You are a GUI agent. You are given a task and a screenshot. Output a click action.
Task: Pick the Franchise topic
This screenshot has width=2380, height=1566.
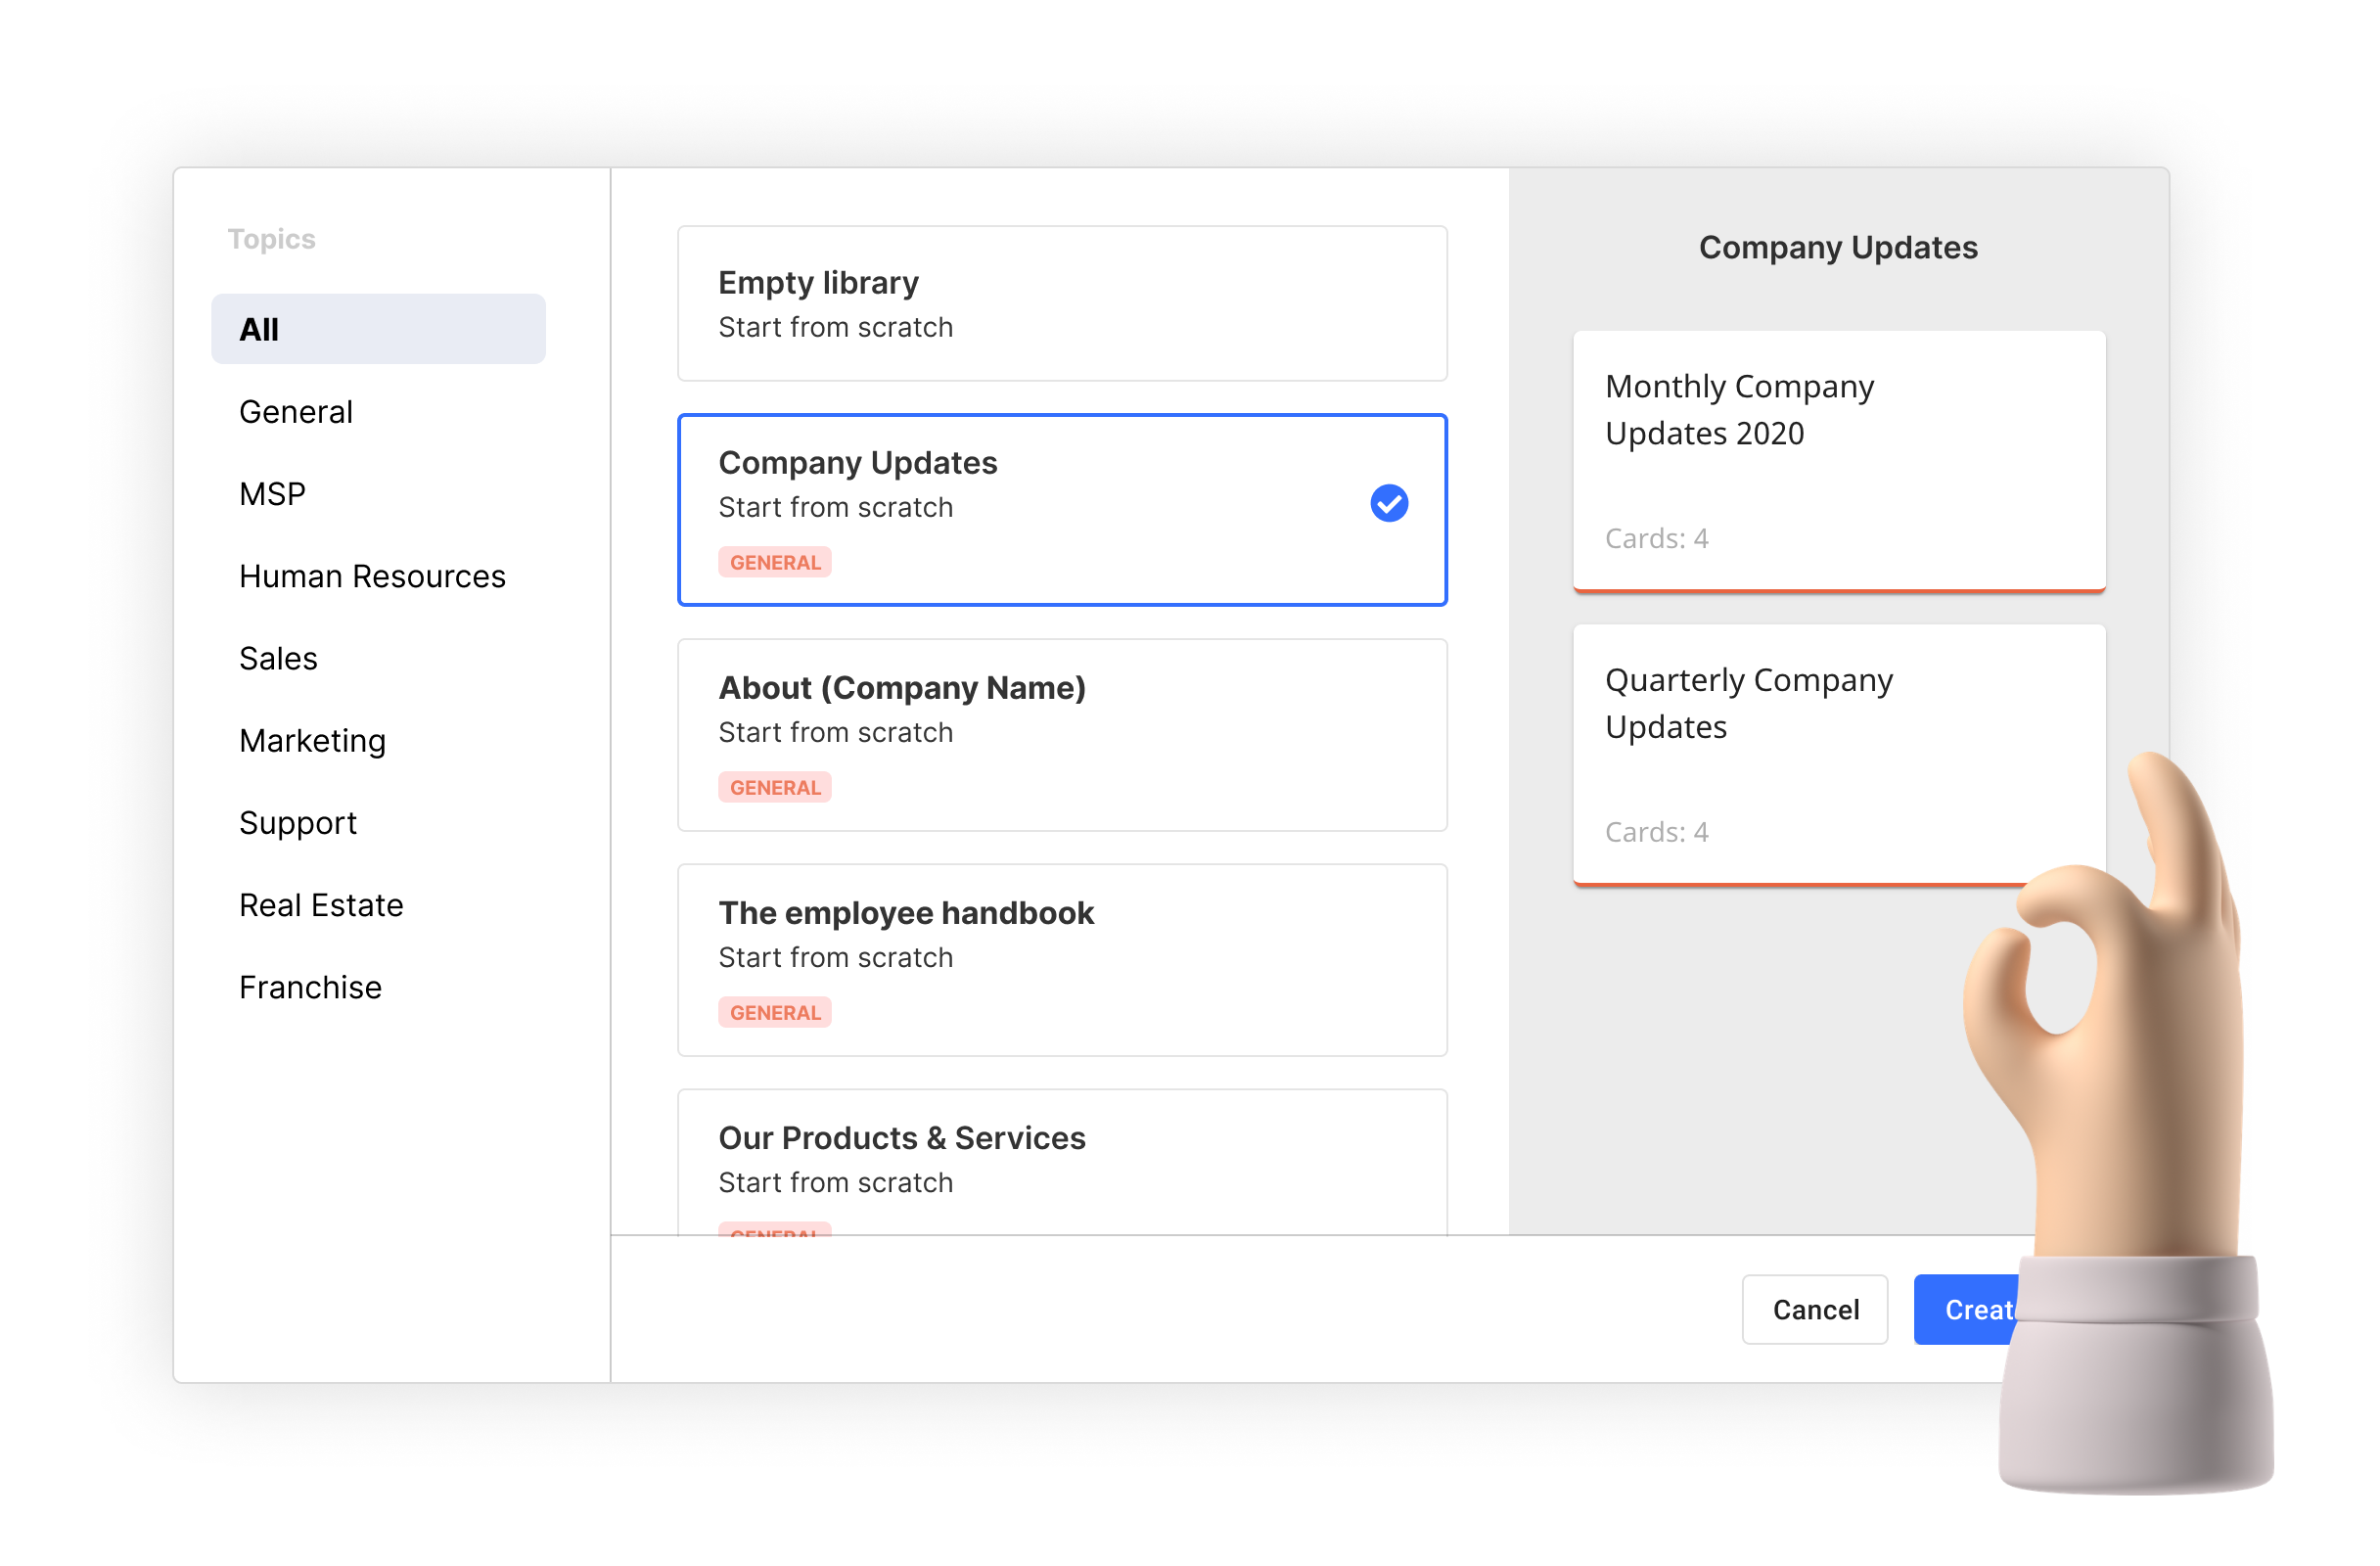(310, 987)
